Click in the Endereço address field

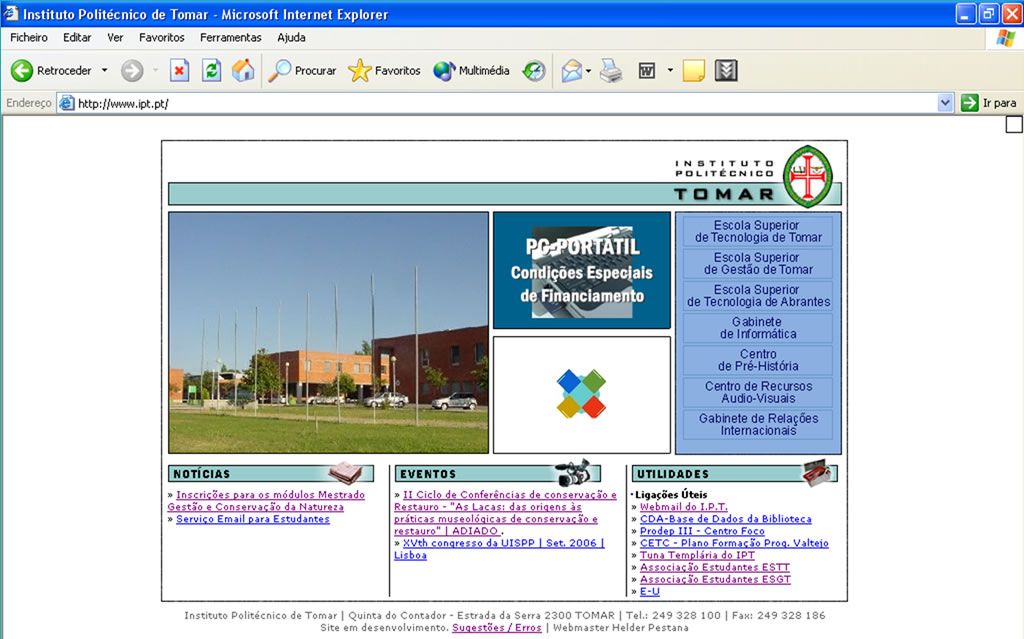pos(500,103)
